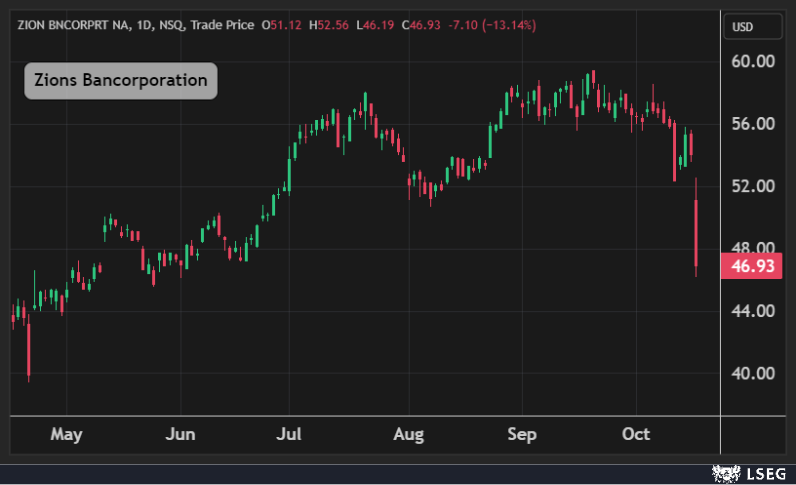Click the latest large red candlestick

click(696, 235)
